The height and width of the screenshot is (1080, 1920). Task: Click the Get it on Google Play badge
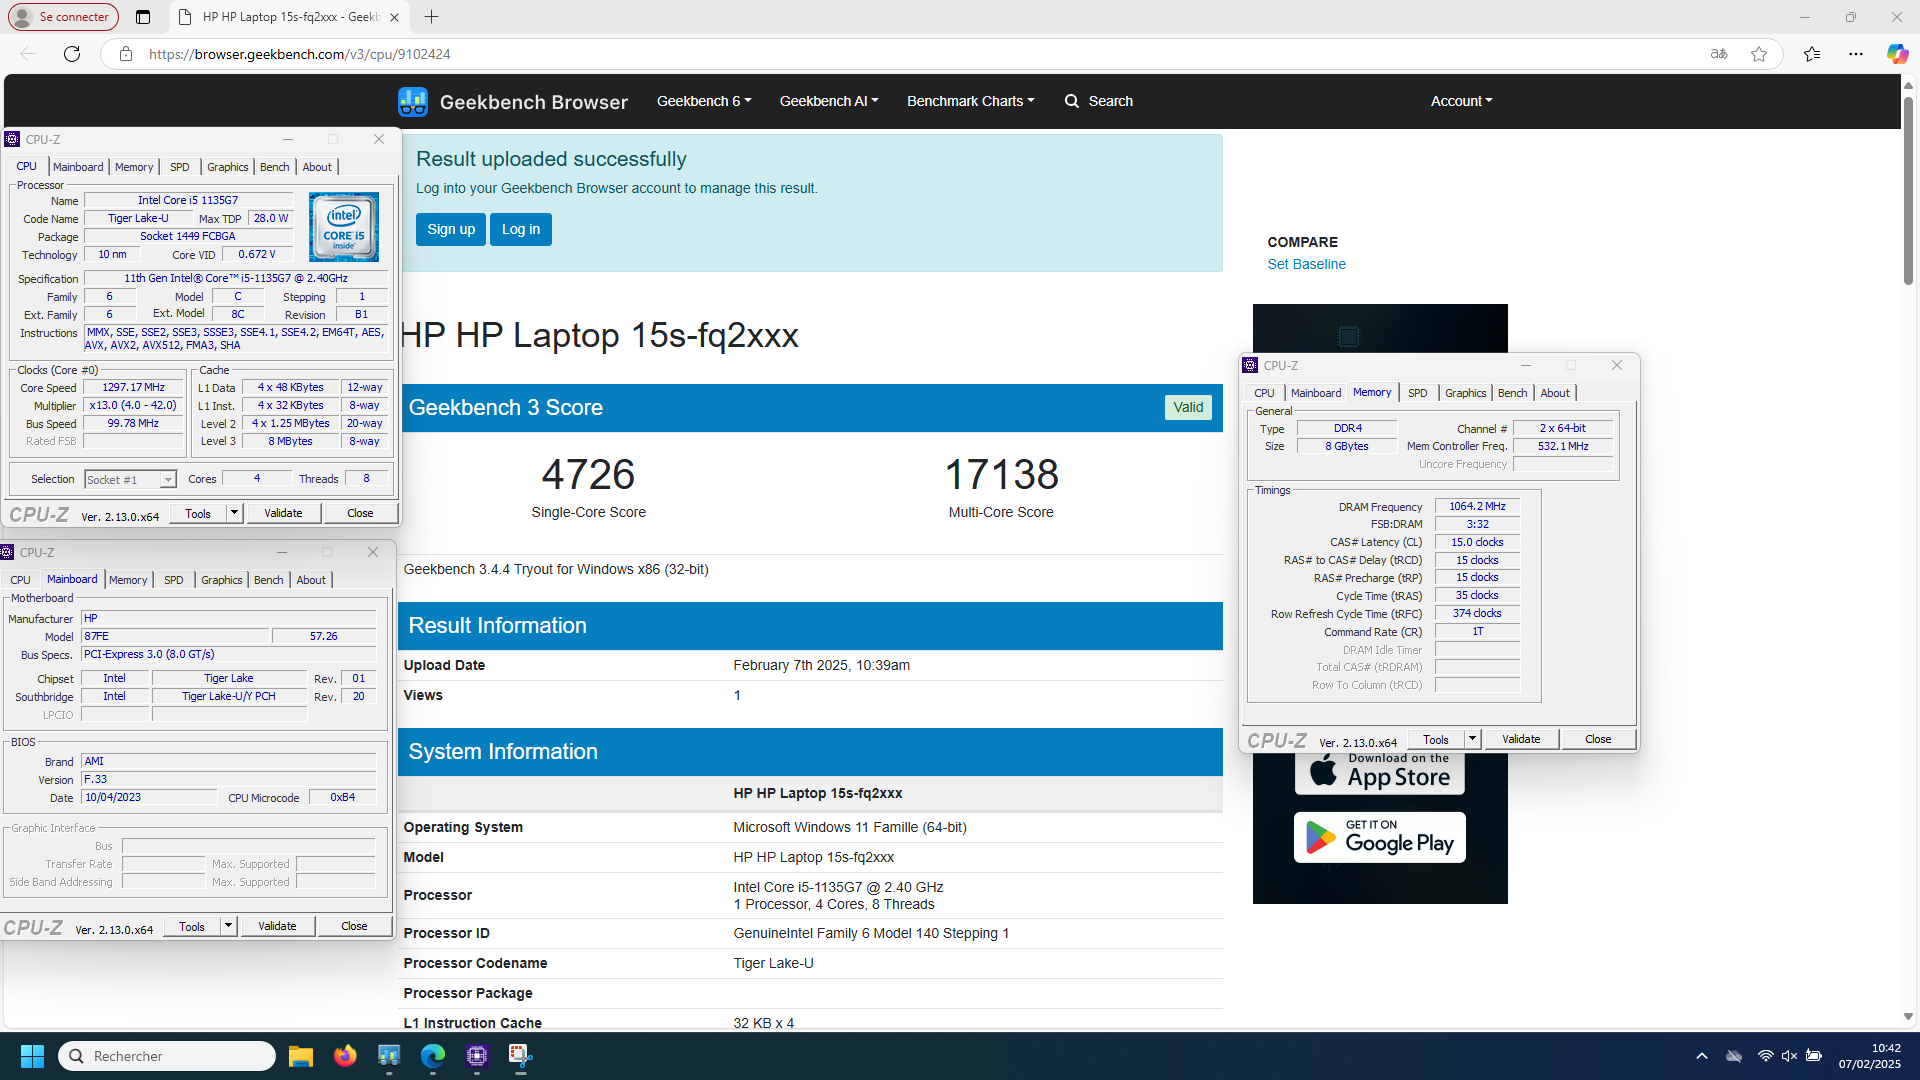[1380, 837]
